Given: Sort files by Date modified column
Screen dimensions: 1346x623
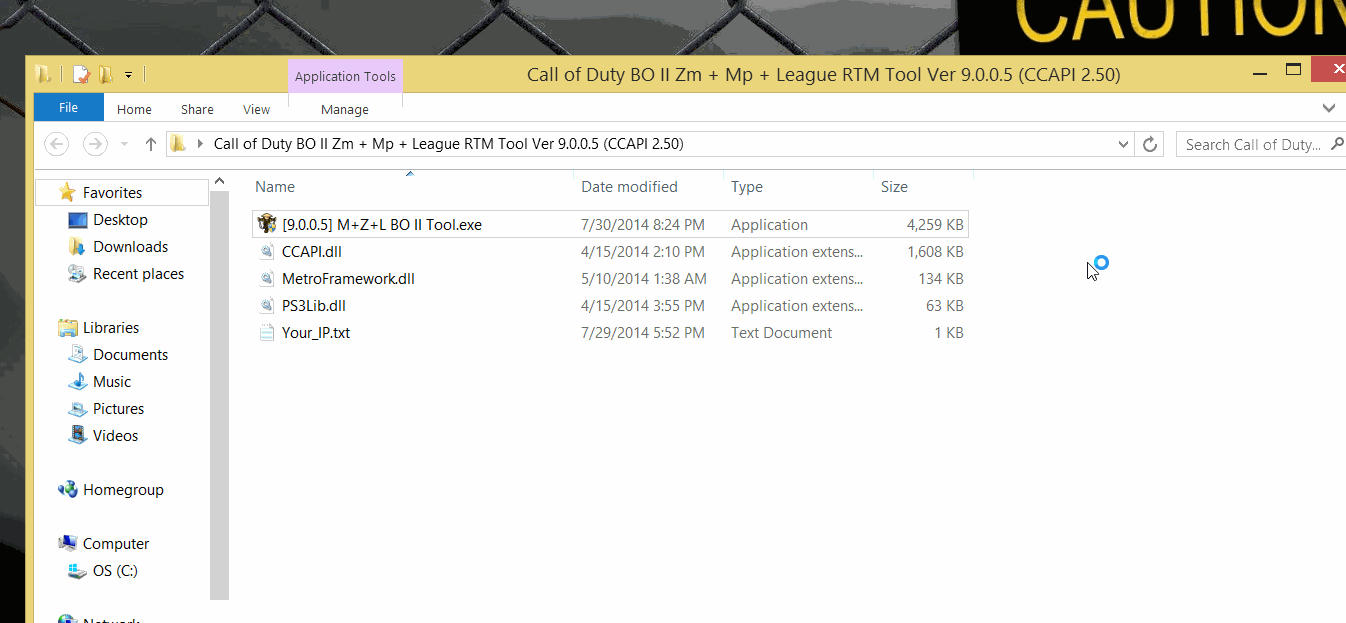Looking at the screenshot, I should (x=629, y=187).
